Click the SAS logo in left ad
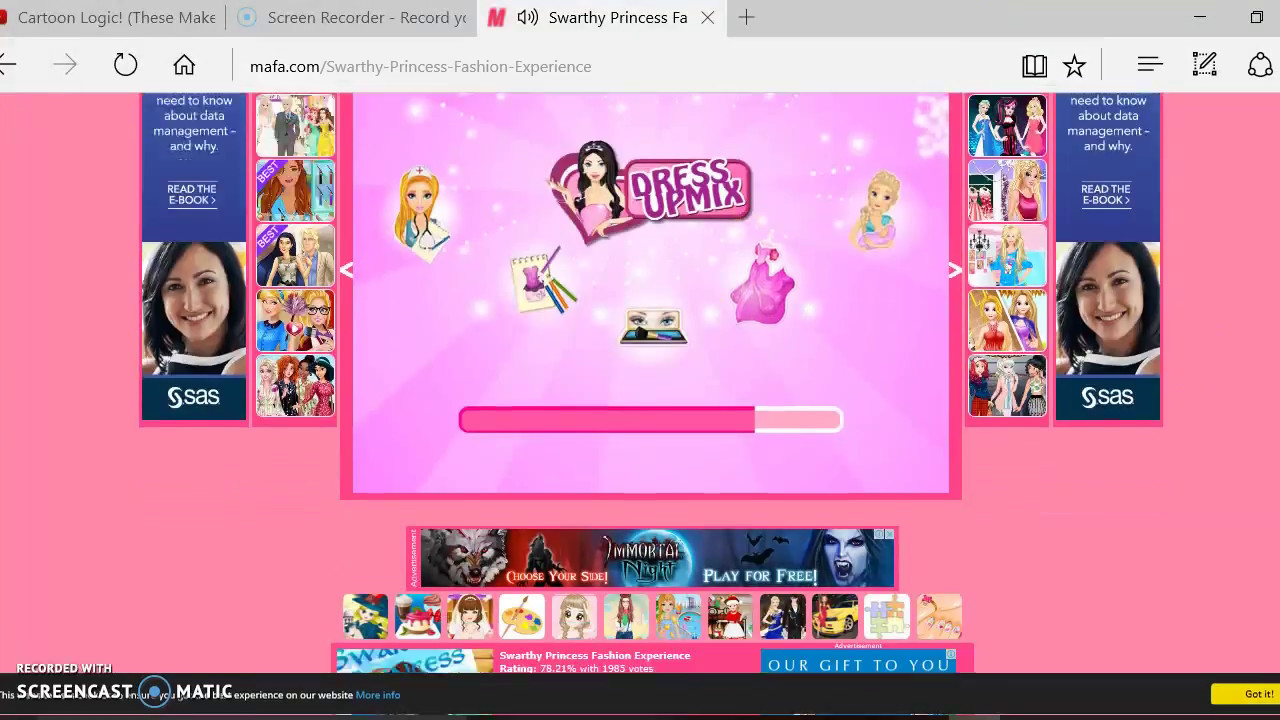The width and height of the screenshot is (1280, 720). (193, 397)
